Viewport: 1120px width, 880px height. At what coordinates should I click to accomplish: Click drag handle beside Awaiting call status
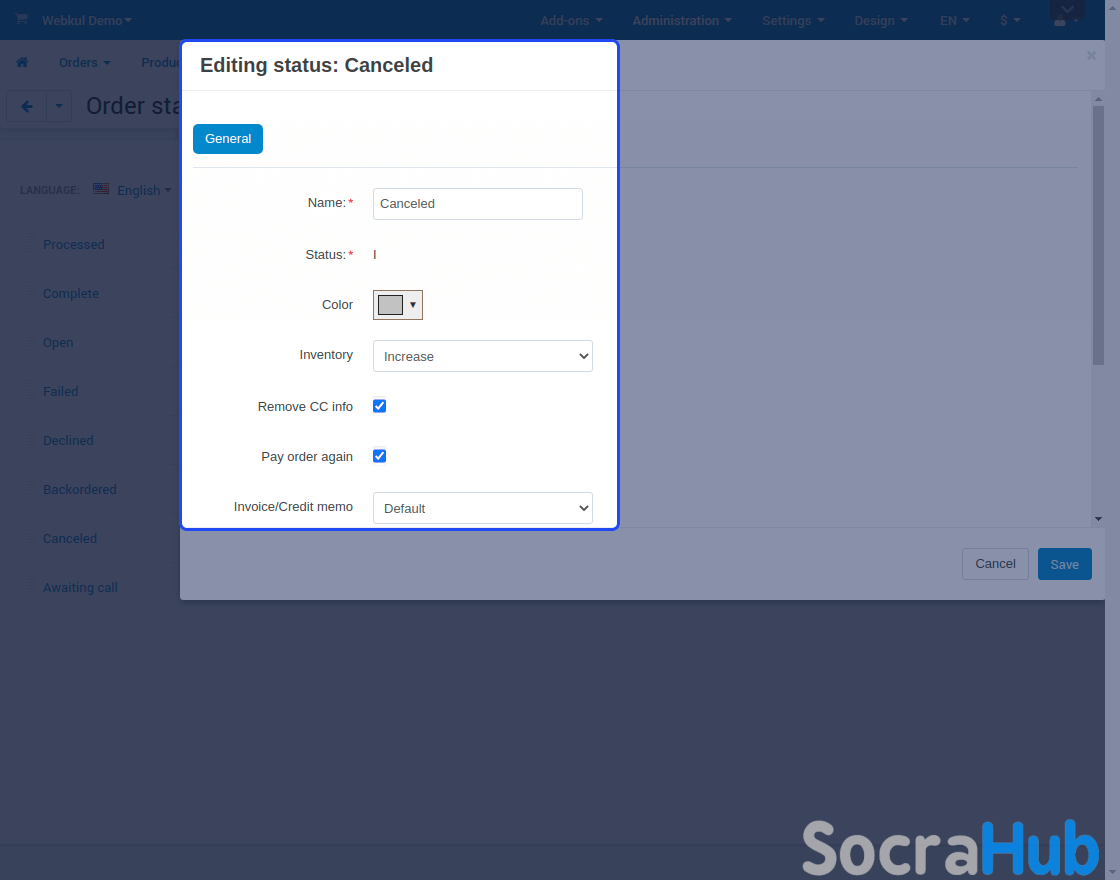point(28,588)
